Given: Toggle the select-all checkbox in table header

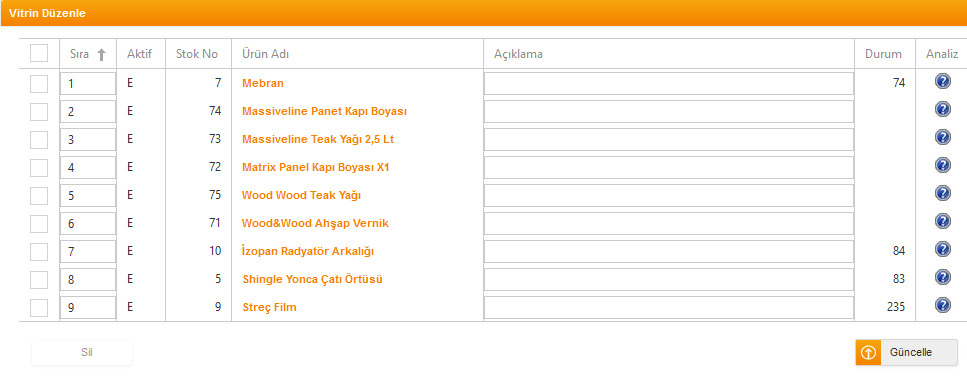Looking at the screenshot, I should pos(39,54).
